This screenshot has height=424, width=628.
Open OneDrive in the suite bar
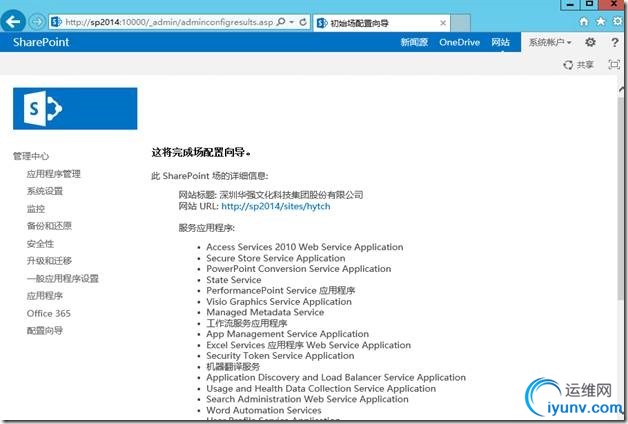coord(459,42)
